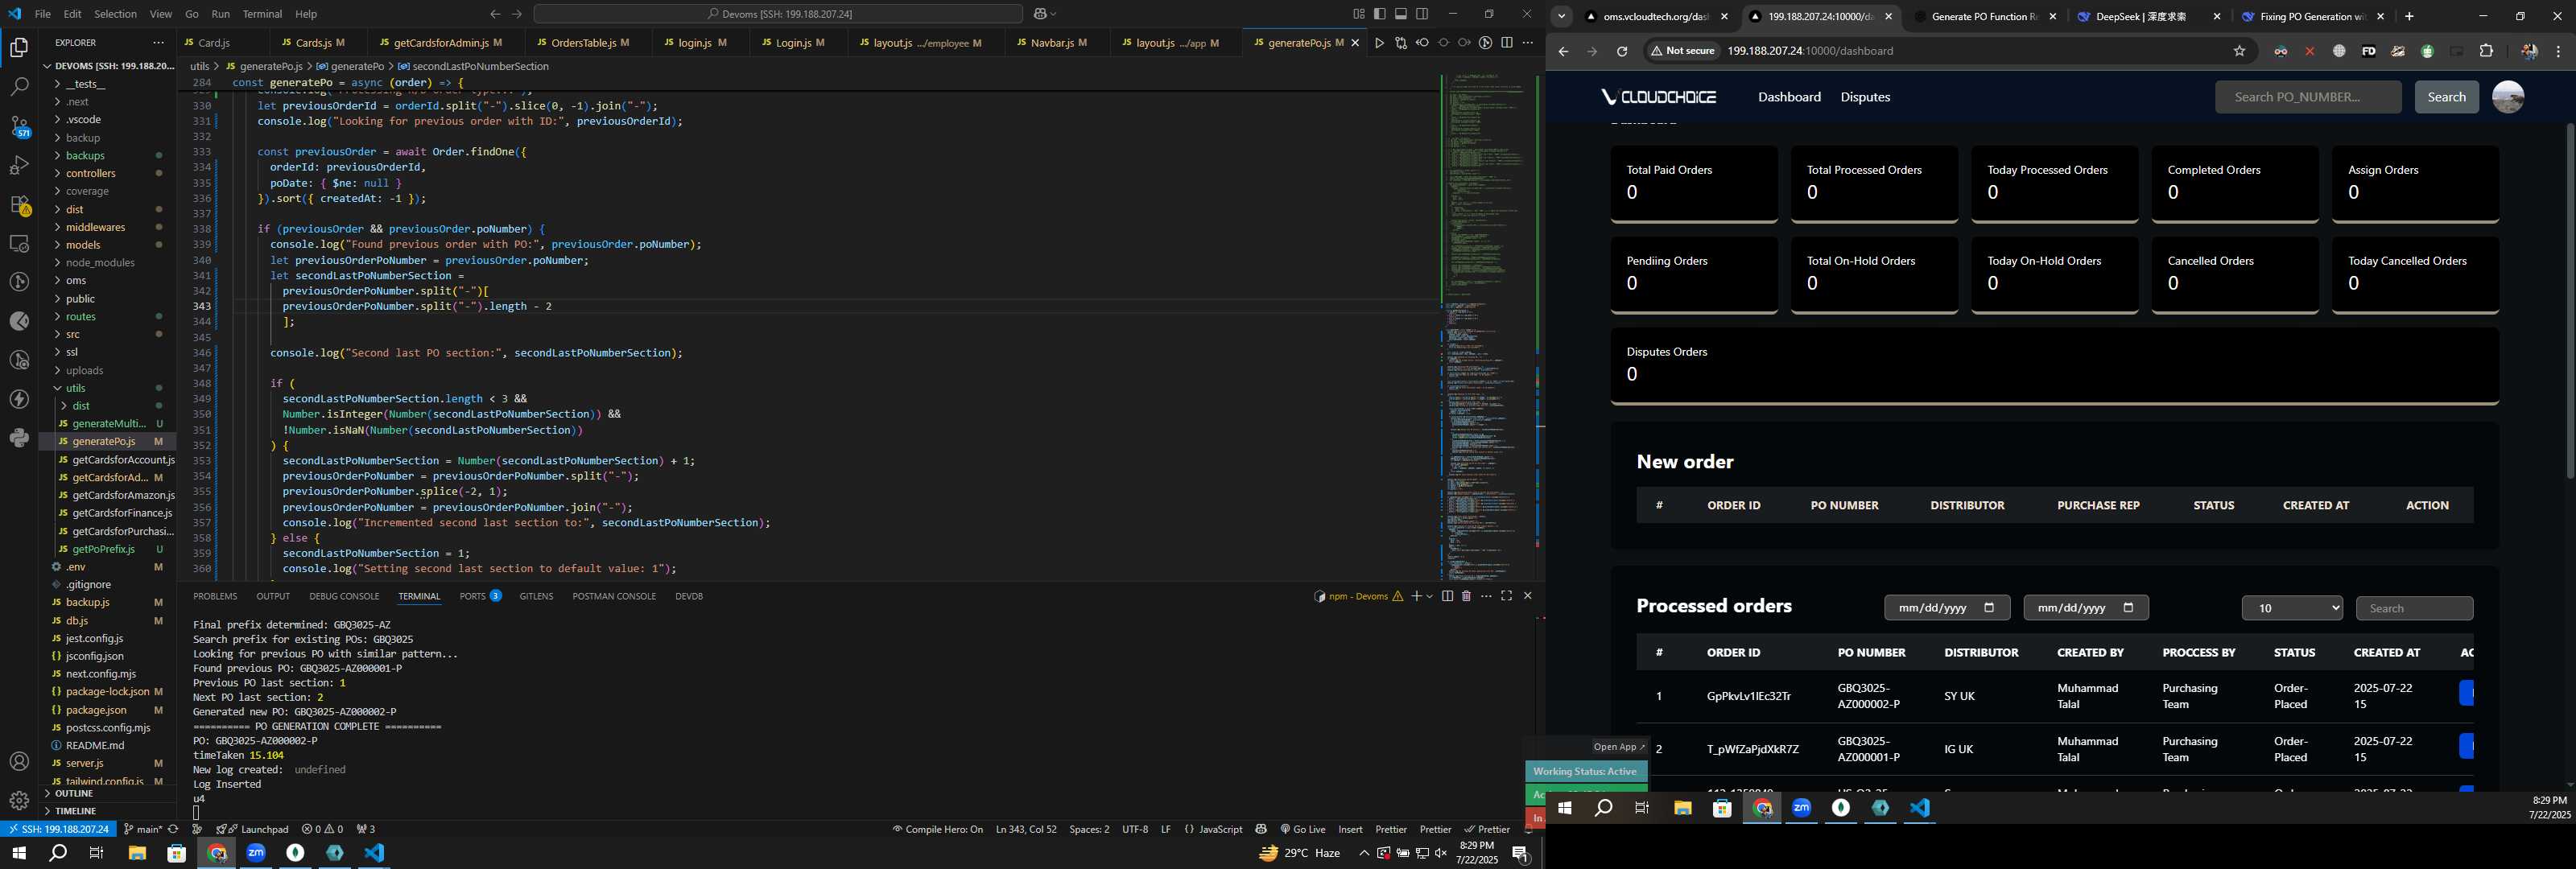The image size is (2576, 869).
Task: Open the Python icon in the activity bar
Action: point(19,438)
